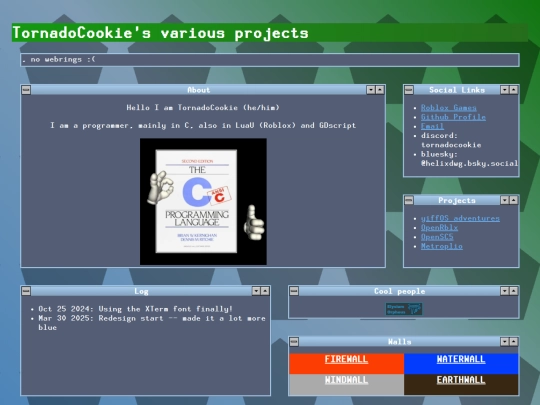Go to the EARTHWALL page
The image size is (540, 405).
461,380
